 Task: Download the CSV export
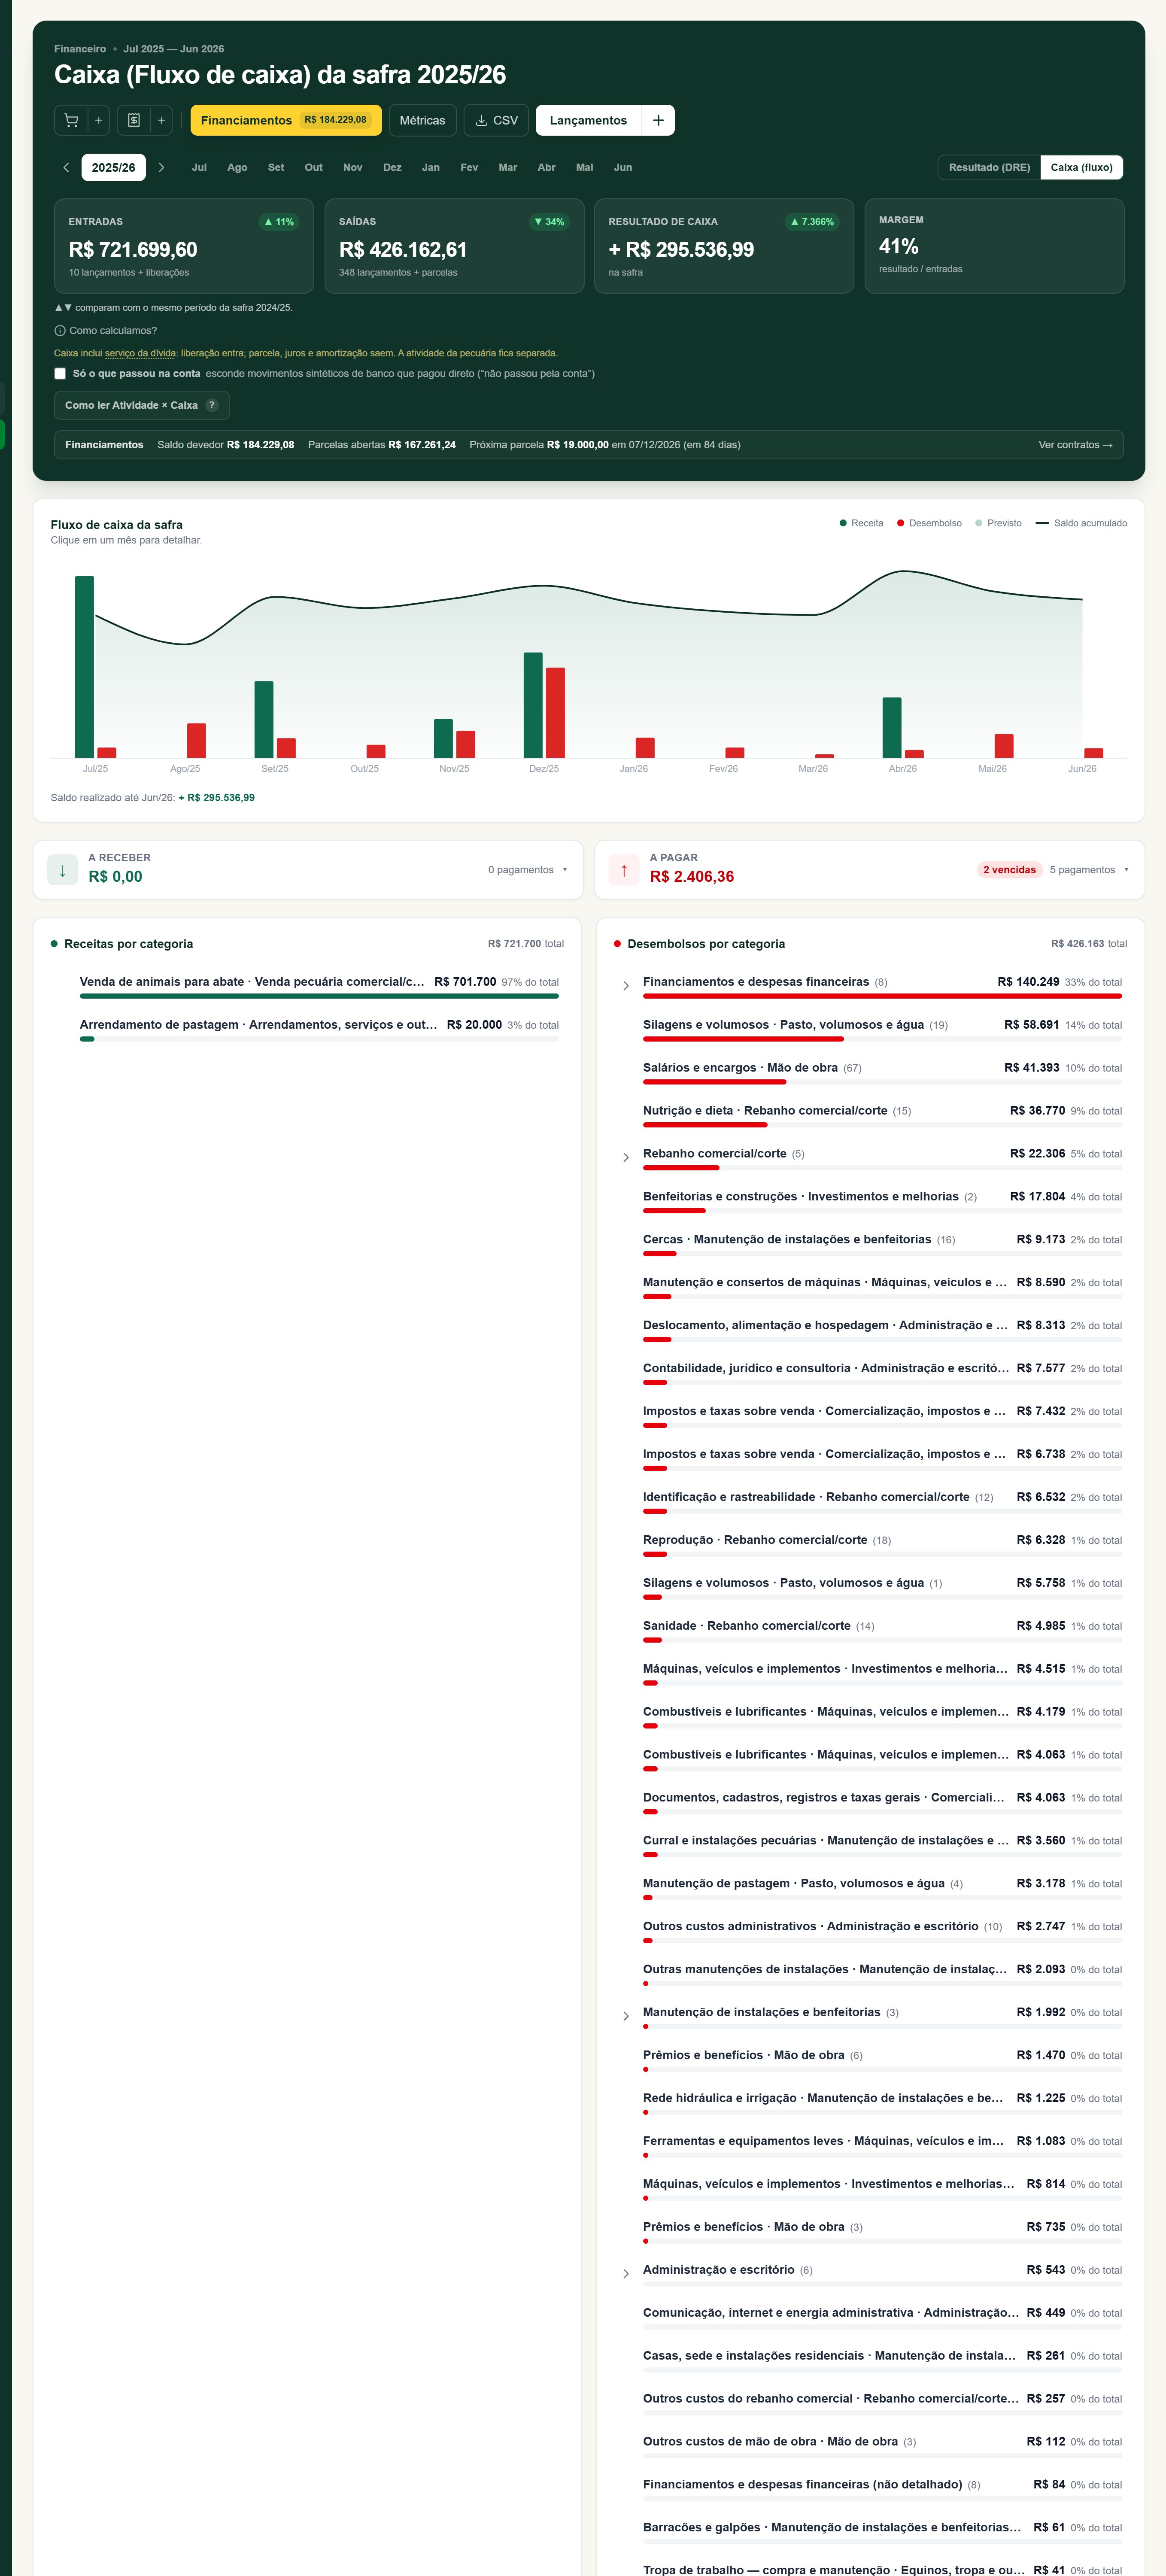[496, 120]
